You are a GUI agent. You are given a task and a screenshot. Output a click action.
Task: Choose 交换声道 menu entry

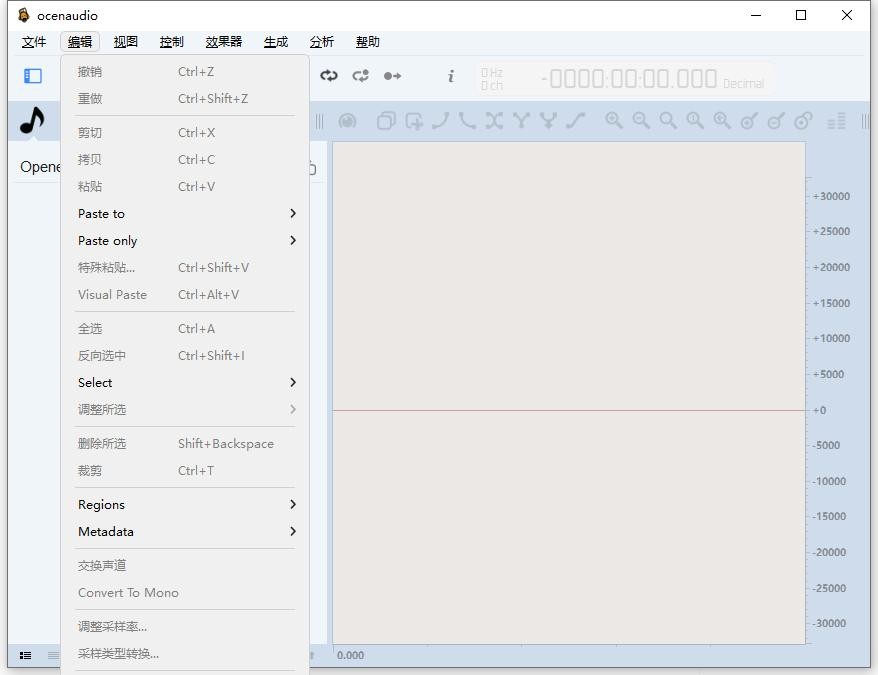(x=185, y=566)
